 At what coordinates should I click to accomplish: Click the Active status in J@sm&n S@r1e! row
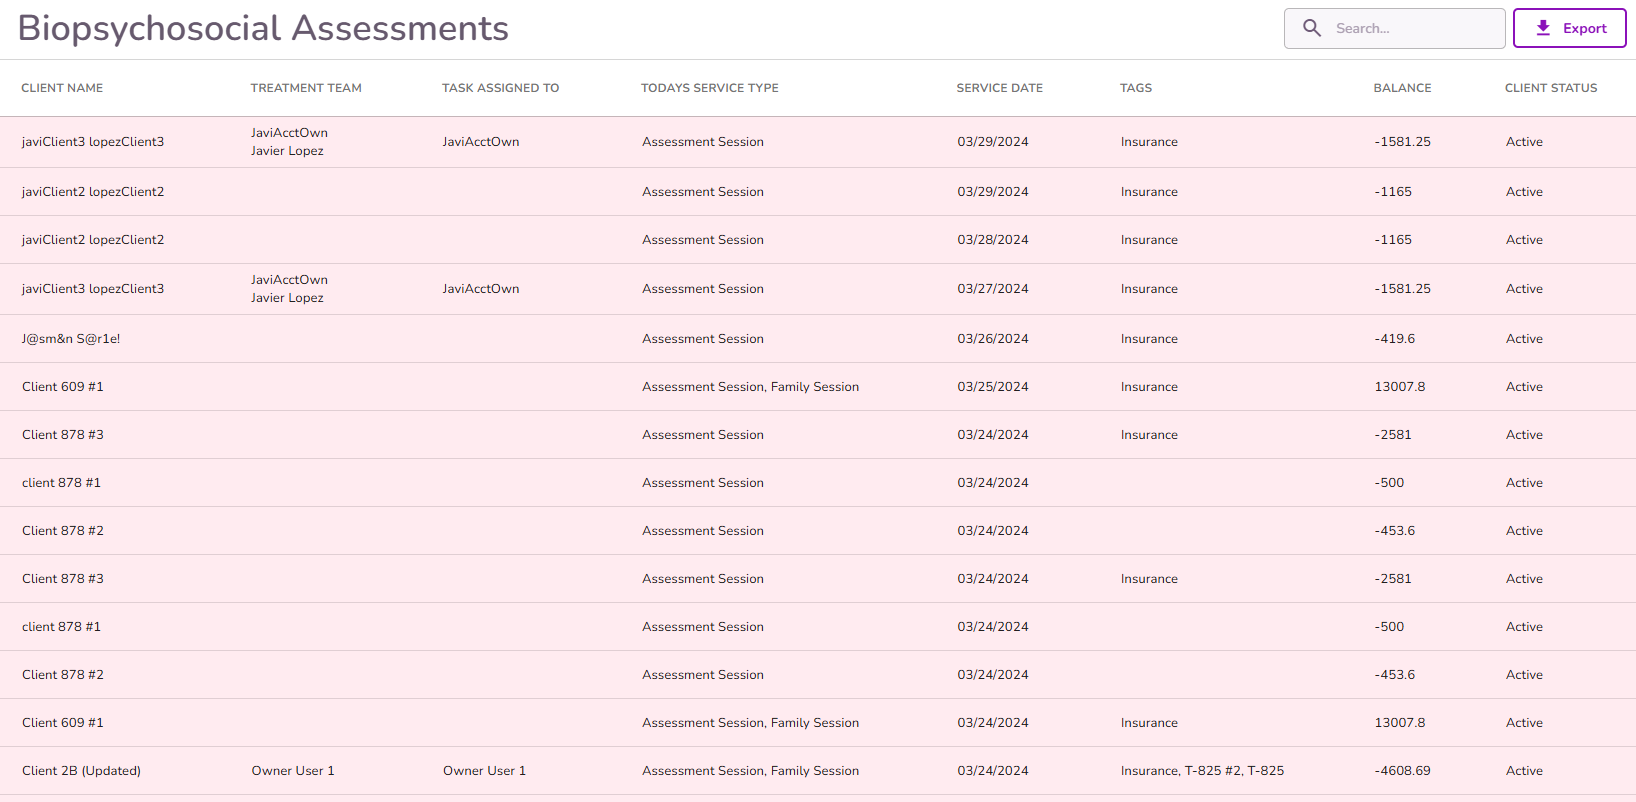[x=1524, y=339]
